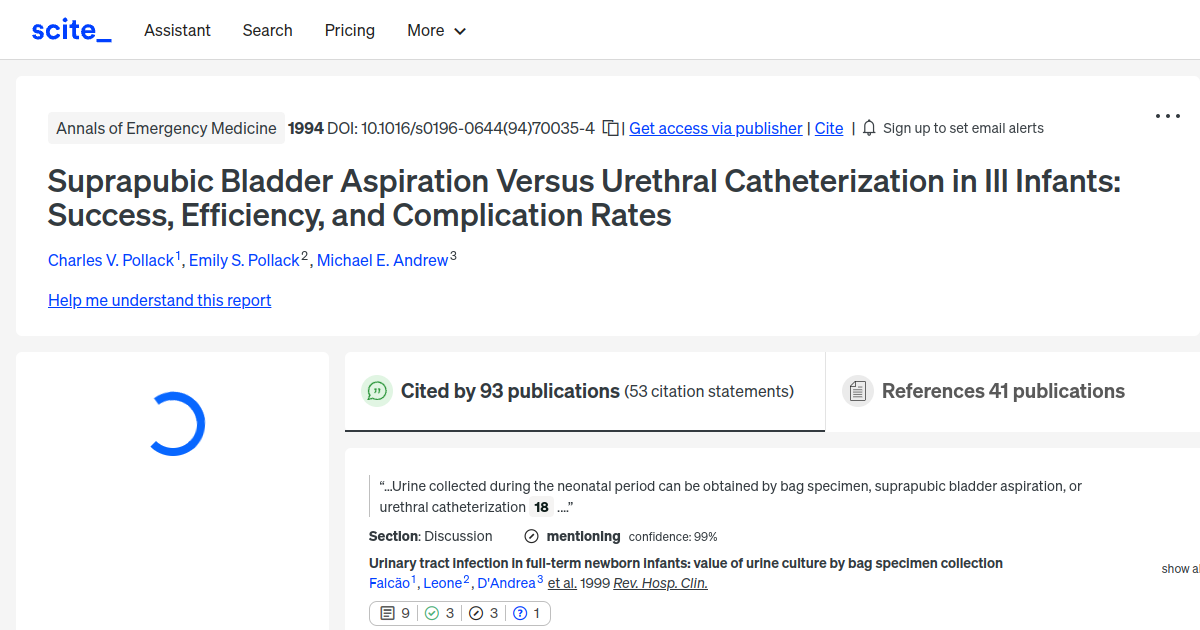
Task: Click the blue loading spinner
Action: click(177, 423)
